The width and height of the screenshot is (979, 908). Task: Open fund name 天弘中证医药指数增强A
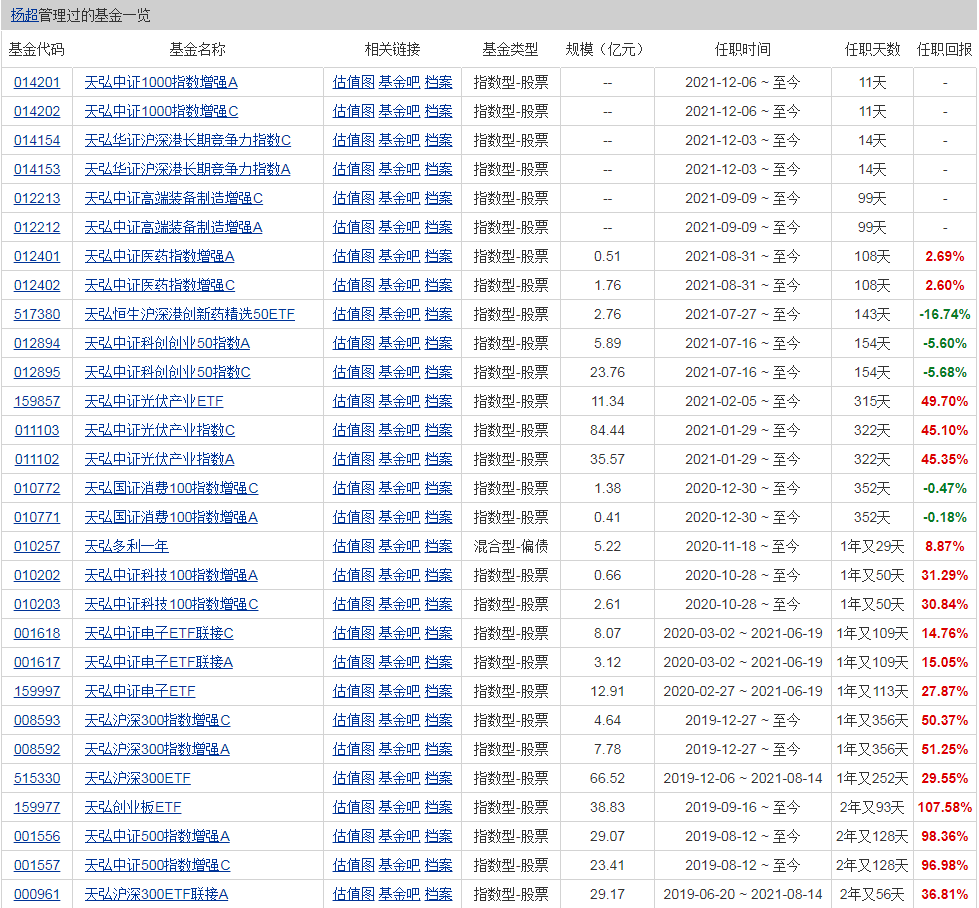pos(159,256)
